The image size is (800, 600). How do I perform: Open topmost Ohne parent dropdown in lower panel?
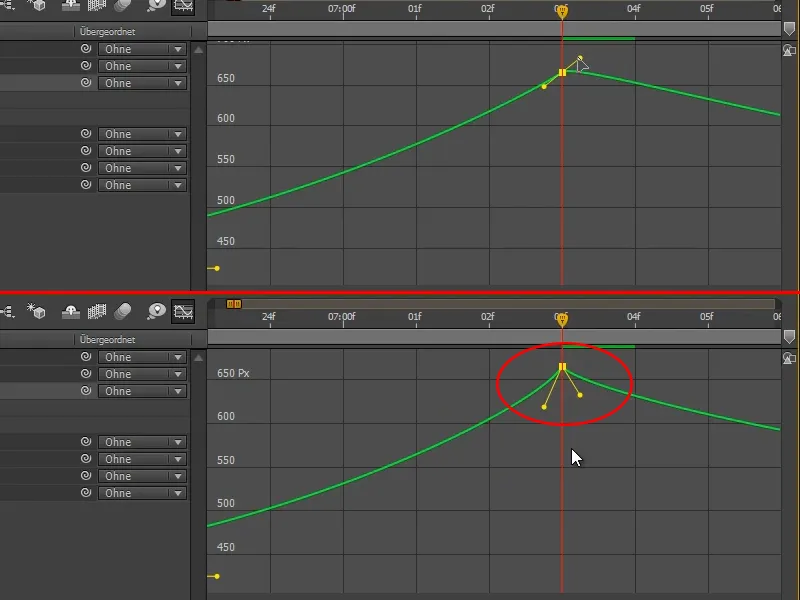(x=142, y=357)
